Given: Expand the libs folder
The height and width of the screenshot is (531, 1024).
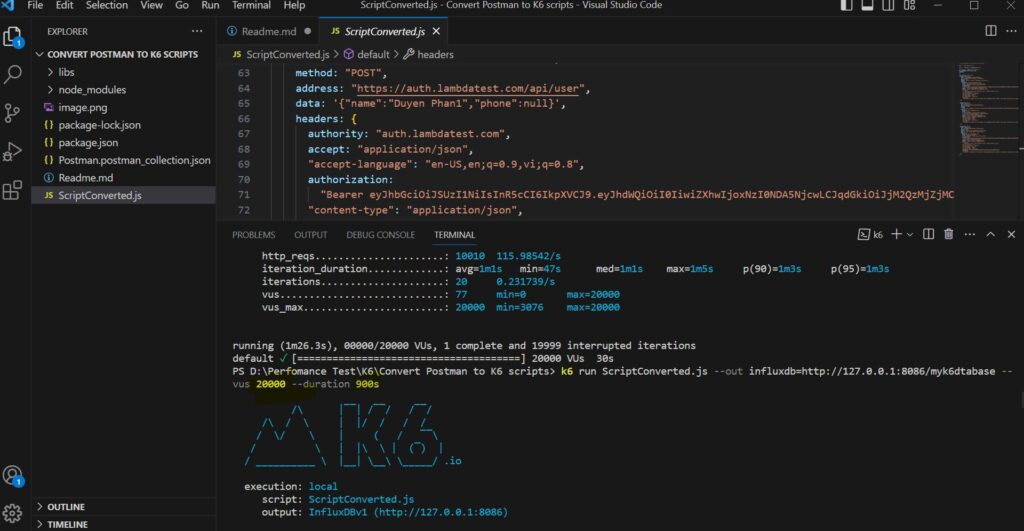Looking at the screenshot, I should pyautogui.click(x=65, y=73).
